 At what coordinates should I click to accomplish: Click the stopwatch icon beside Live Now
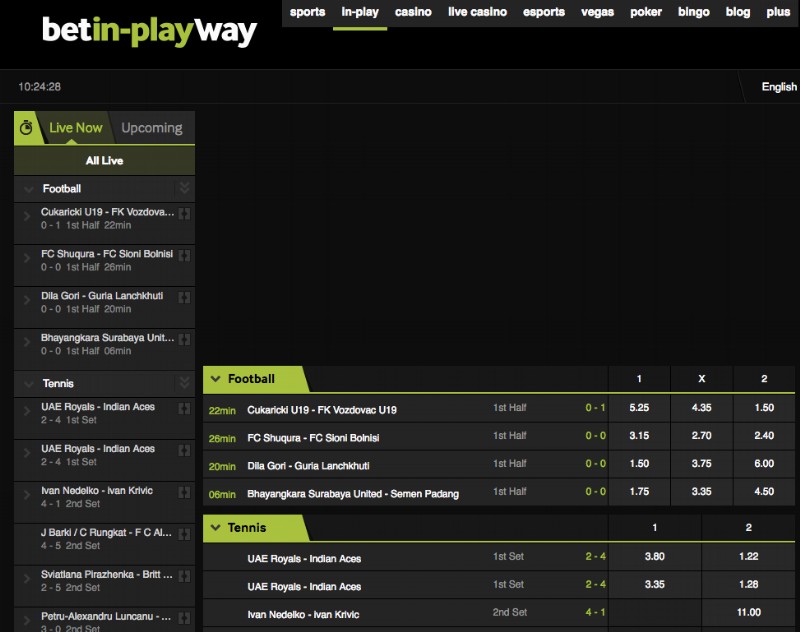(x=26, y=128)
